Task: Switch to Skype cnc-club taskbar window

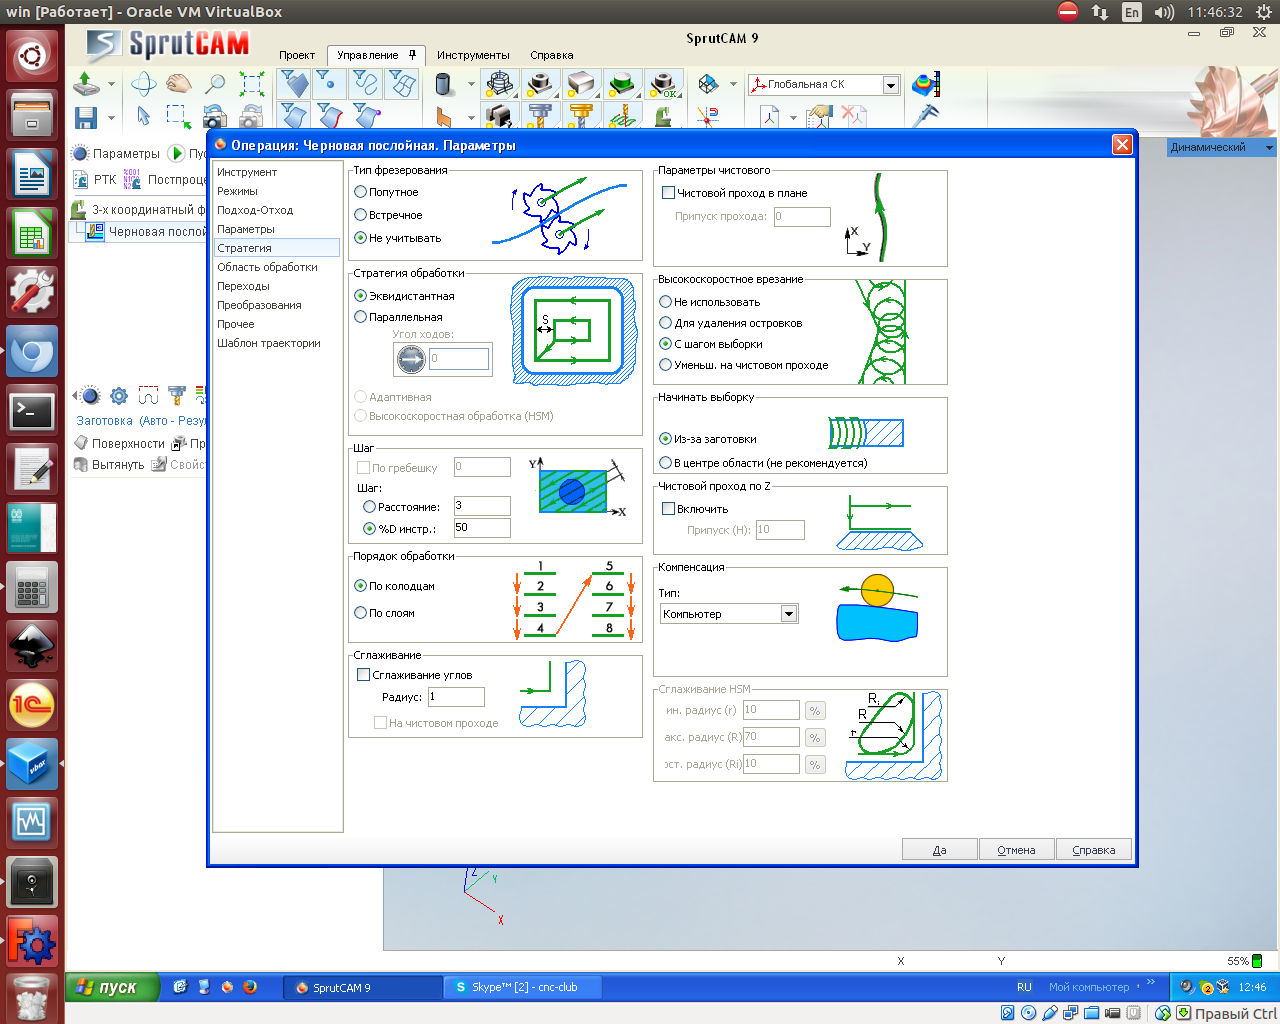Action: [521, 987]
